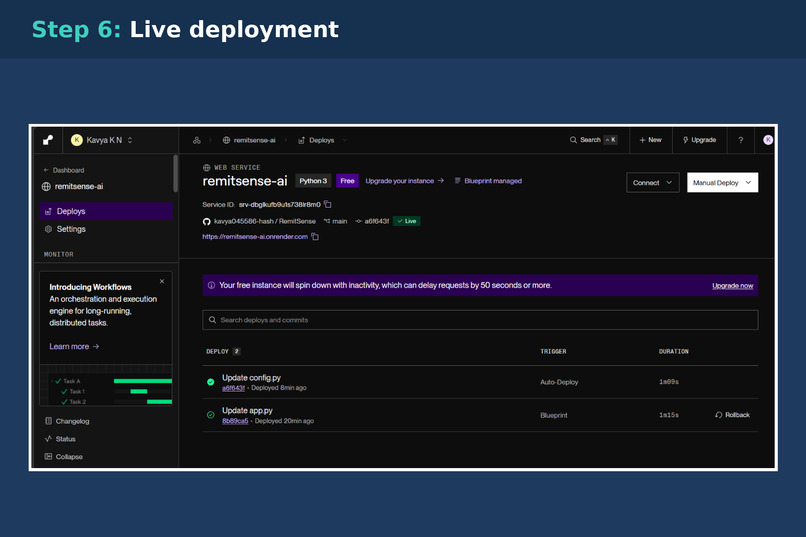Open the Kavya K N workspace switcher
Screen dimensions: 806x537
102,140
